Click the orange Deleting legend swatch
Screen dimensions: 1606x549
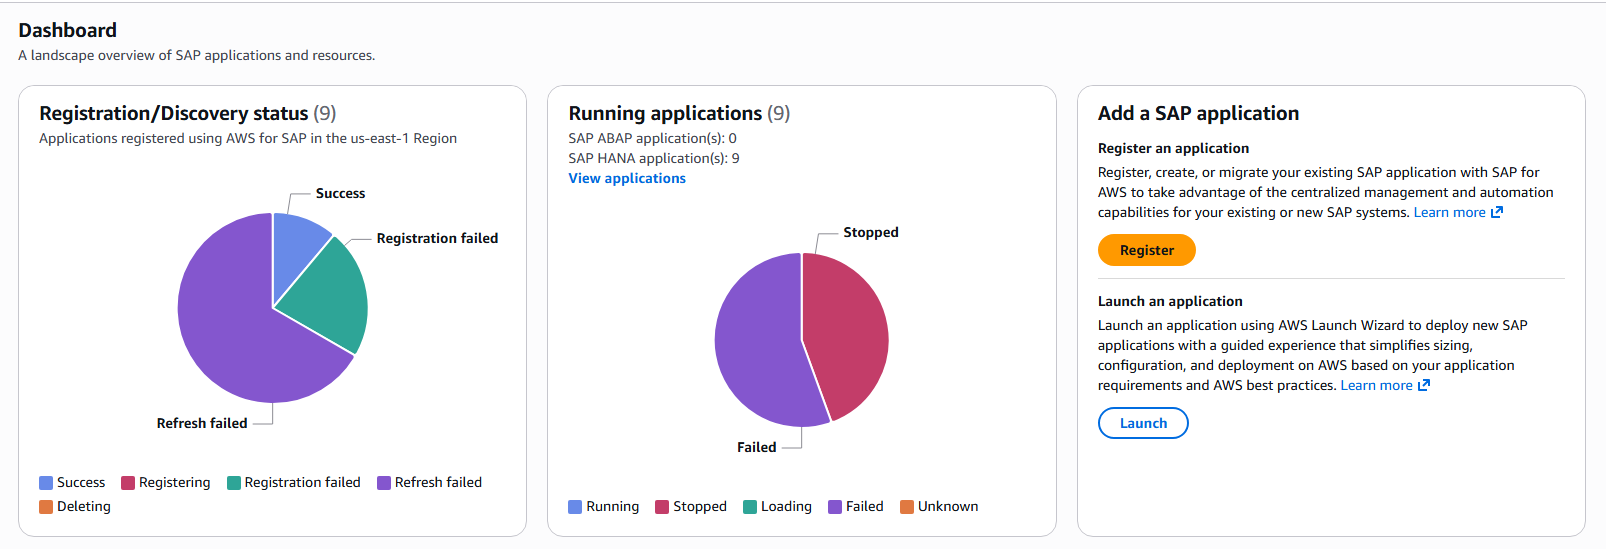(x=46, y=507)
